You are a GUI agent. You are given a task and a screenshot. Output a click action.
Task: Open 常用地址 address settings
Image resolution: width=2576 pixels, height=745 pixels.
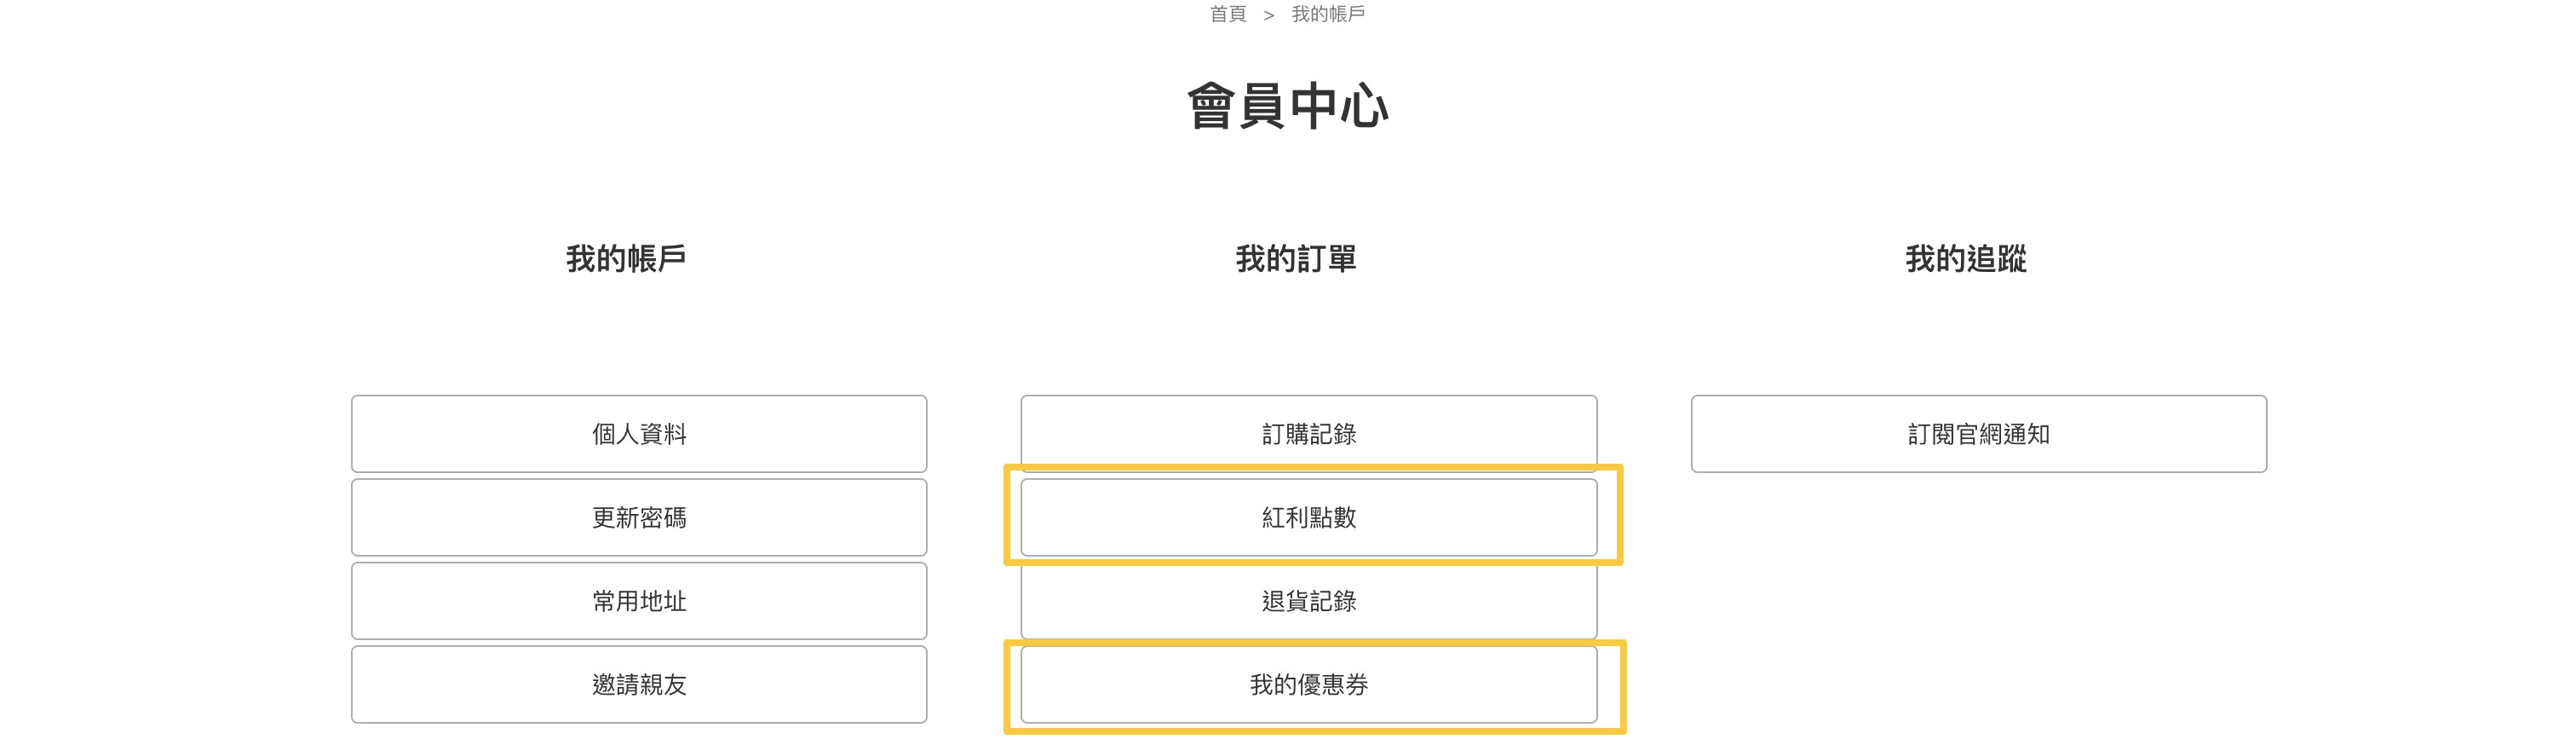click(639, 601)
